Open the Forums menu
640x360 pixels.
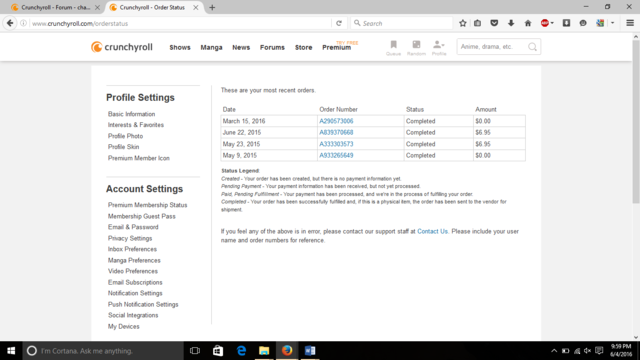coord(272,47)
